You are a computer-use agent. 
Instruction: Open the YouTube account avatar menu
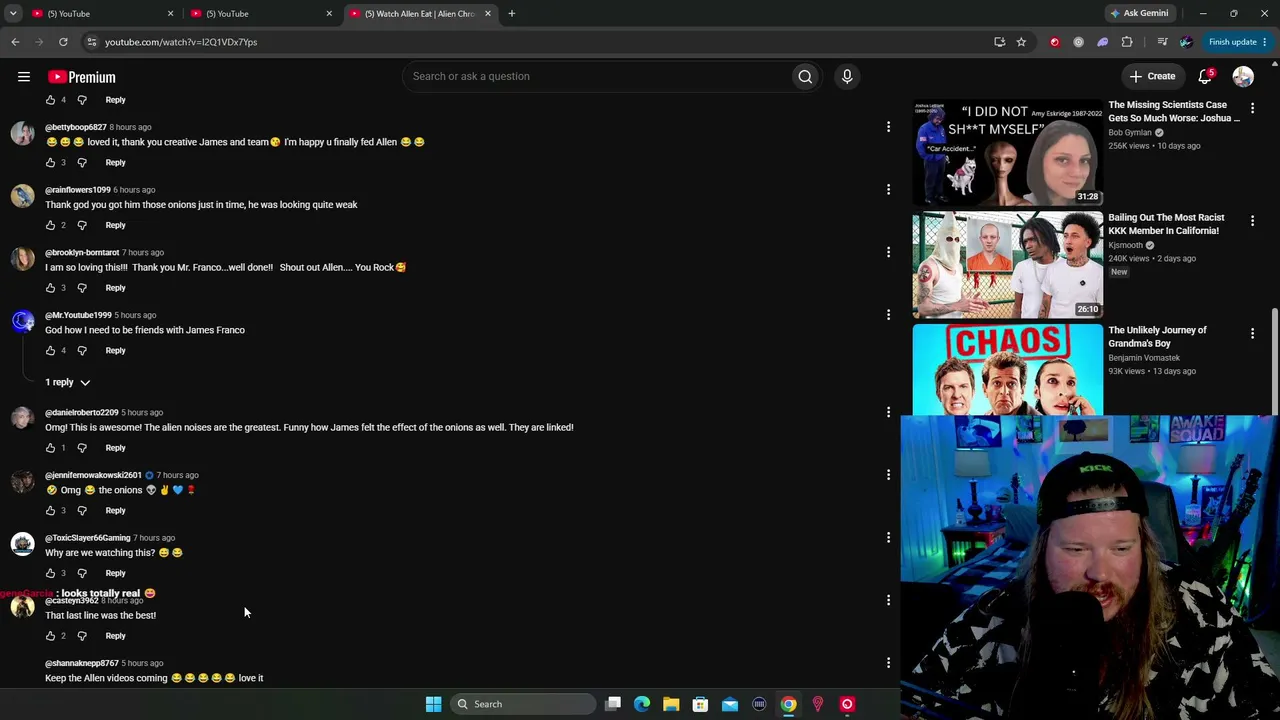pos(1243,76)
